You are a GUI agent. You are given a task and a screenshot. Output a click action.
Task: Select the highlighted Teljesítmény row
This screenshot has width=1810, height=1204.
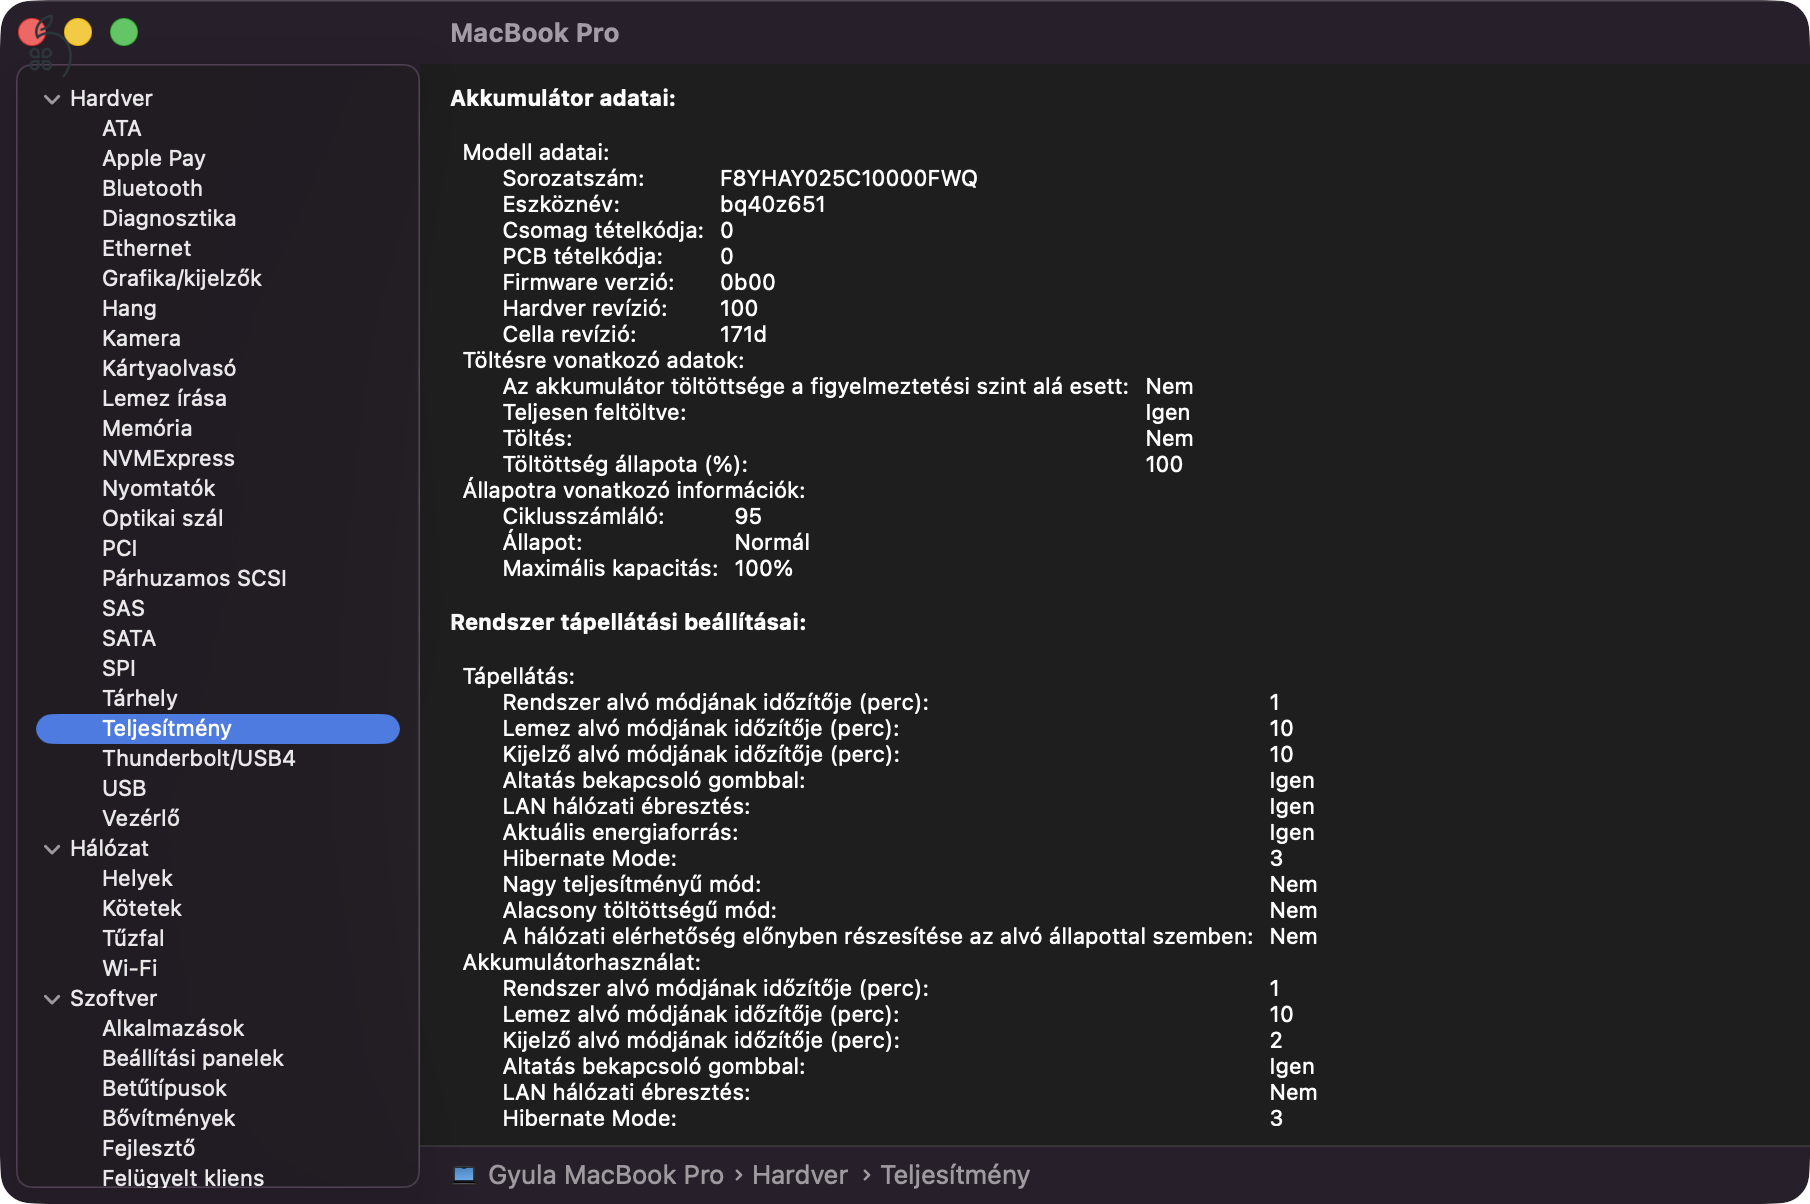point(218,729)
